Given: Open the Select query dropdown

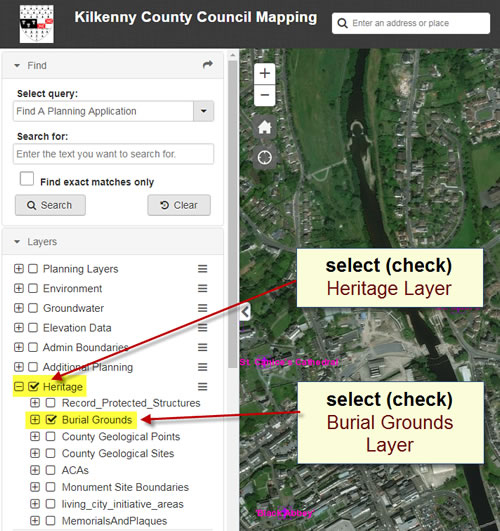Looking at the screenshot, I should pos(204,111).
